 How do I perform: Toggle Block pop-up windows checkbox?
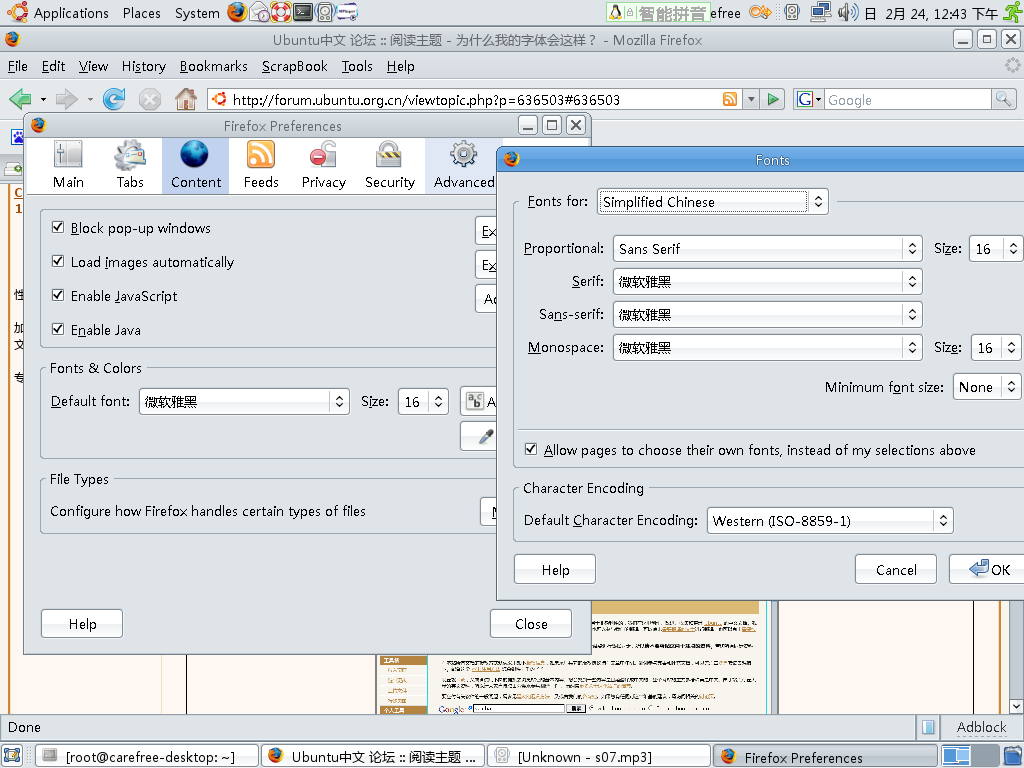58,227
